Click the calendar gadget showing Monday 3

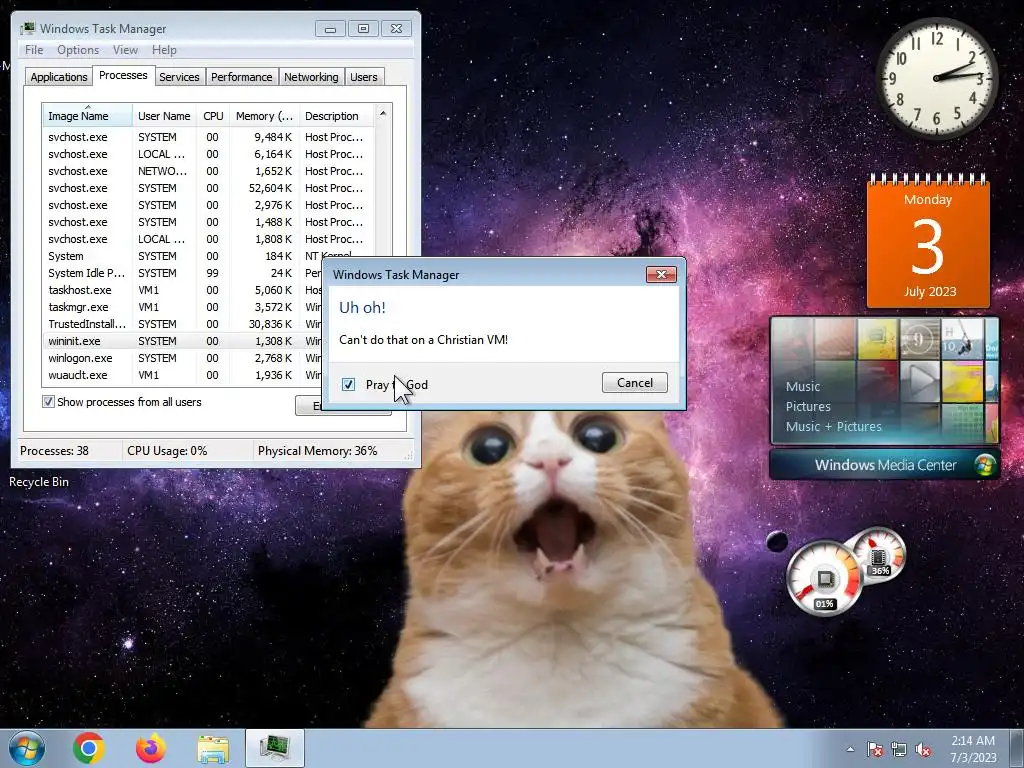pyautogui.click(x=928, y=241)
